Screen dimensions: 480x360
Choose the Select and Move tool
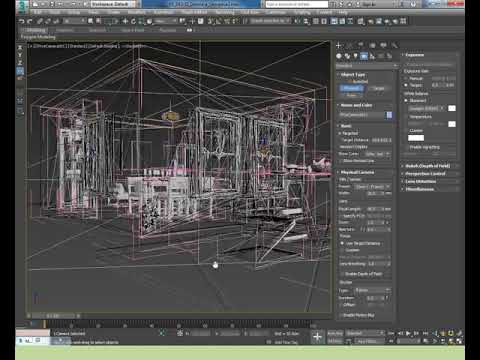click(x=125, y=21)
